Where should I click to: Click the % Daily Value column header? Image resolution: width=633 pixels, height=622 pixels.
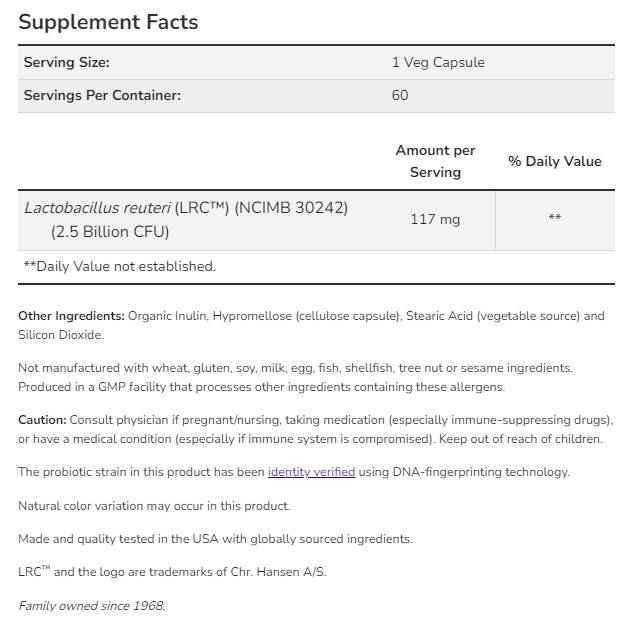[554, 161]
